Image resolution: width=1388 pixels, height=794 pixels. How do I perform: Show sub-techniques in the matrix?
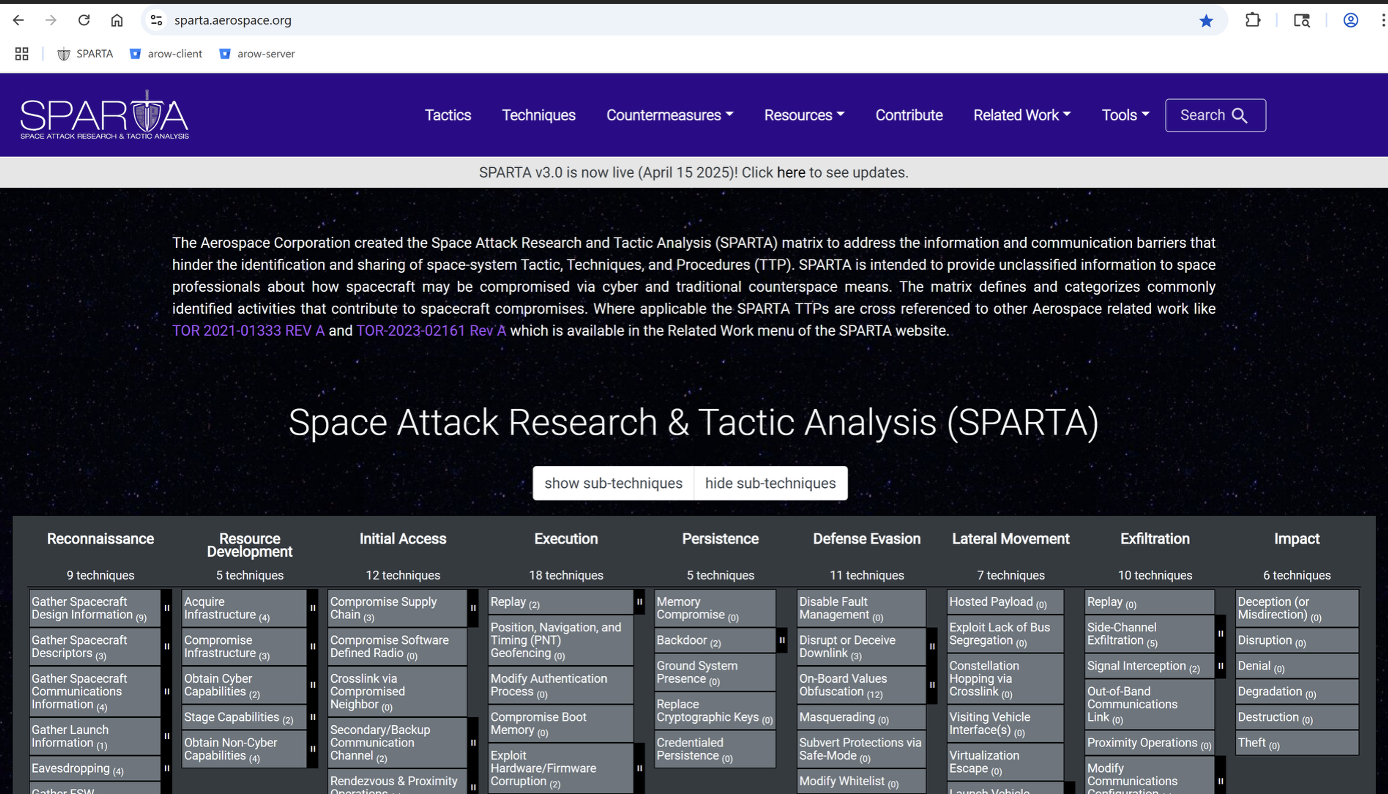click(613, 483)
